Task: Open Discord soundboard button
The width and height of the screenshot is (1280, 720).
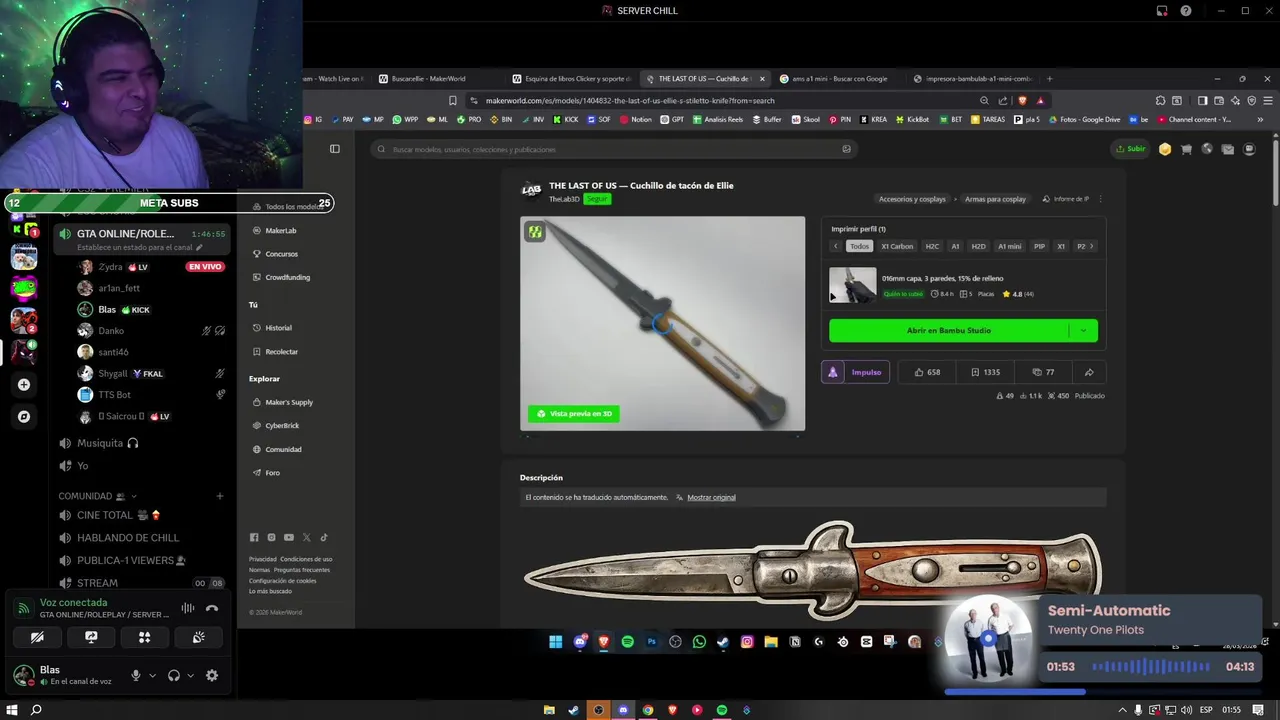Action: [199, 637]
